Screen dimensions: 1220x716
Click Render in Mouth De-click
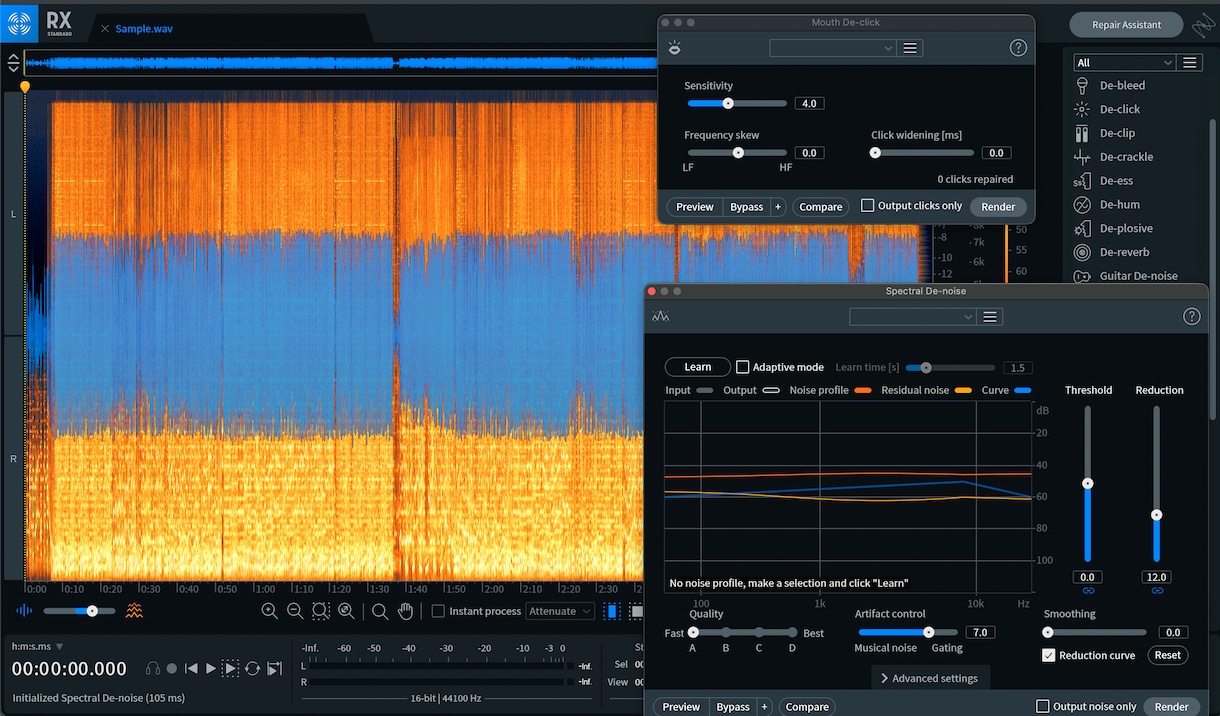pos(998,207)
